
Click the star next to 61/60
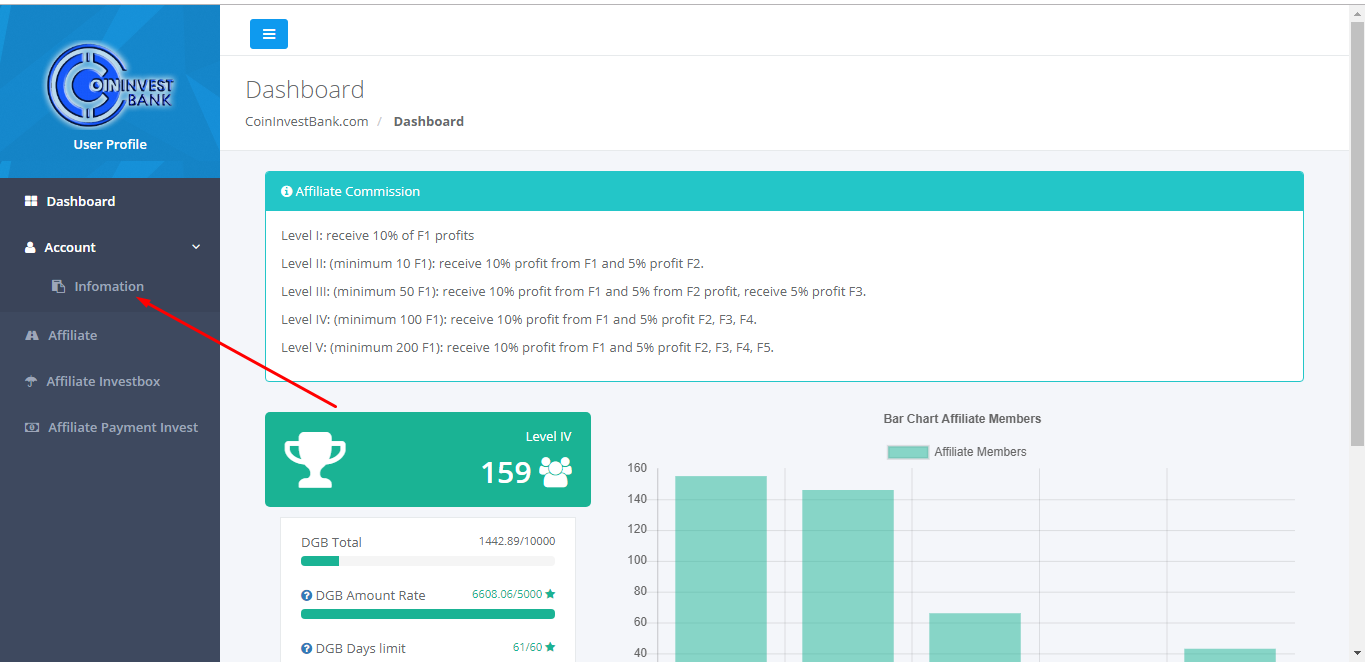(x=550, y=647)
